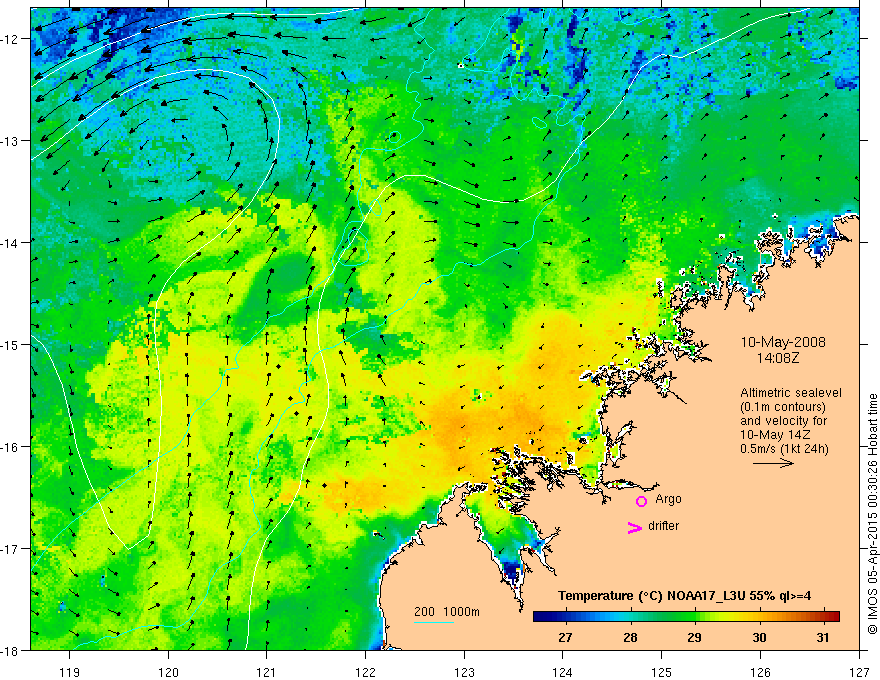Click the 'and velocity for' caption line
This screenshot has width=880, height=680.
point(783,421)
